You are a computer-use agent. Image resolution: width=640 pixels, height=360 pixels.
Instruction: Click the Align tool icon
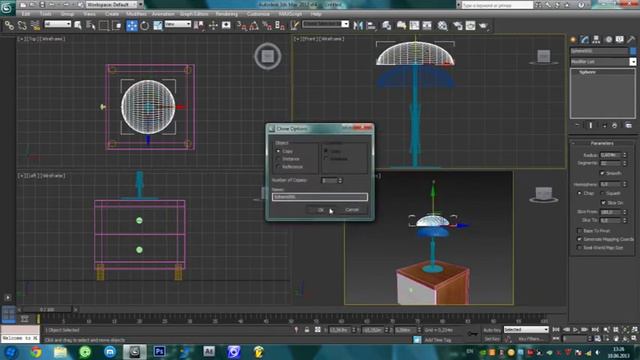coord(371,26)
